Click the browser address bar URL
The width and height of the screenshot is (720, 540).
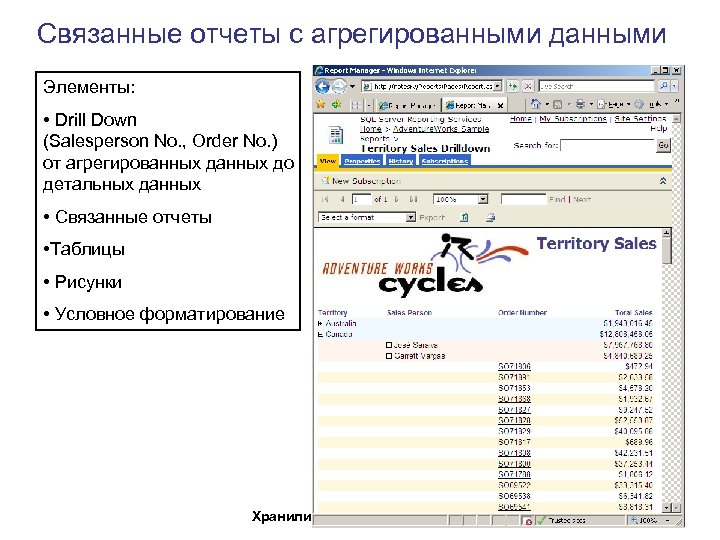point(432,86)
